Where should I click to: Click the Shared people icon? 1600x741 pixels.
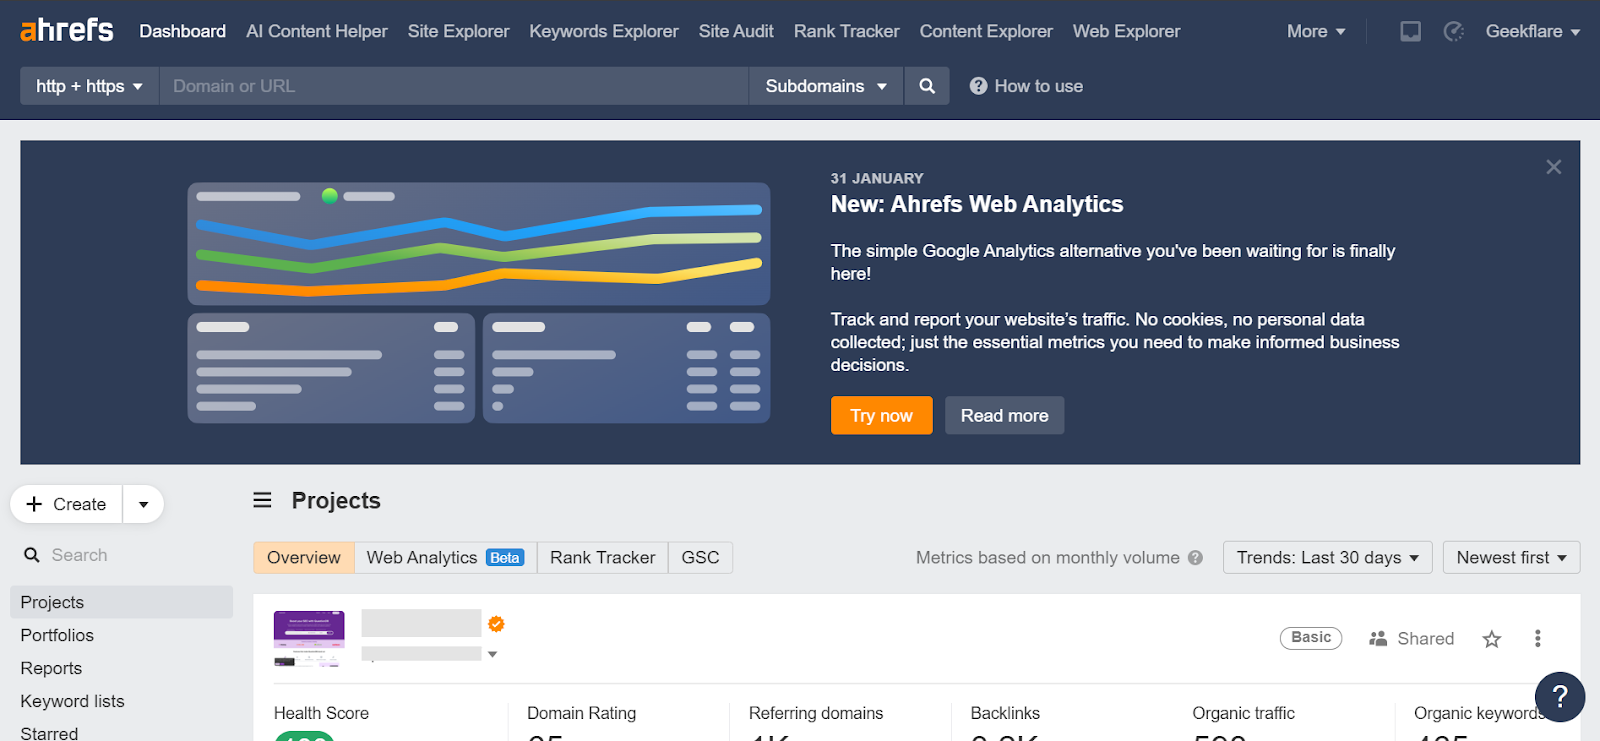1378,638
